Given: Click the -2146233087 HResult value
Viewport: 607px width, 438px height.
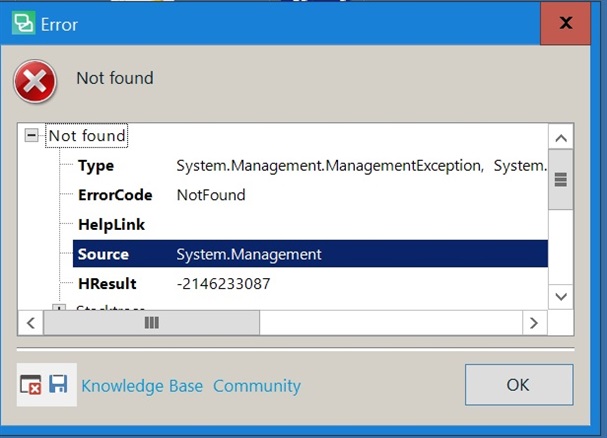Looking at the screenshot, I should pos(223,284).
